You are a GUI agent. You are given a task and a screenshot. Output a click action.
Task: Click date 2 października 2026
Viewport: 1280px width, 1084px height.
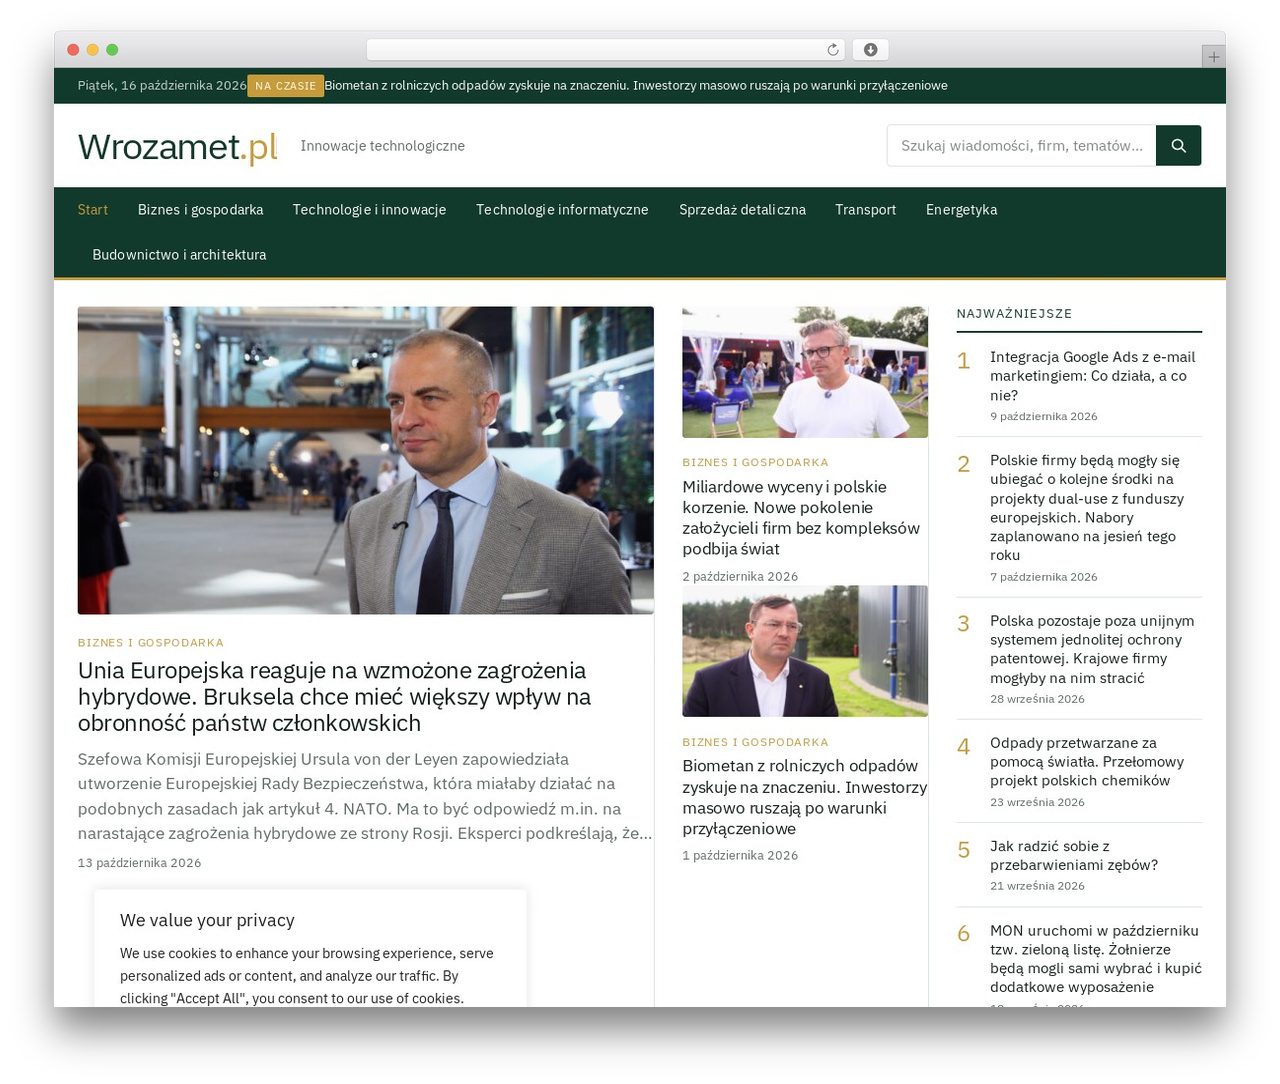(x=740, y=577)
